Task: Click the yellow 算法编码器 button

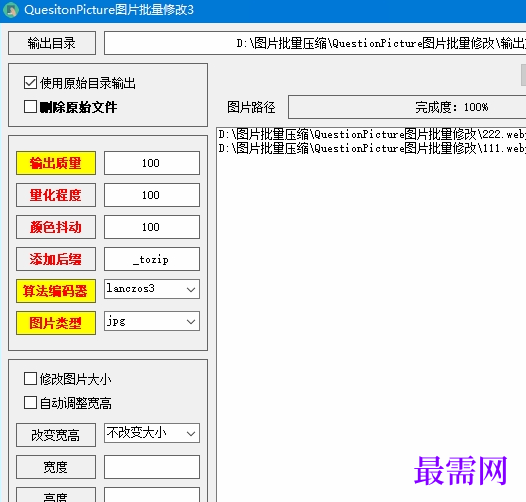Action: coord(56,291)
